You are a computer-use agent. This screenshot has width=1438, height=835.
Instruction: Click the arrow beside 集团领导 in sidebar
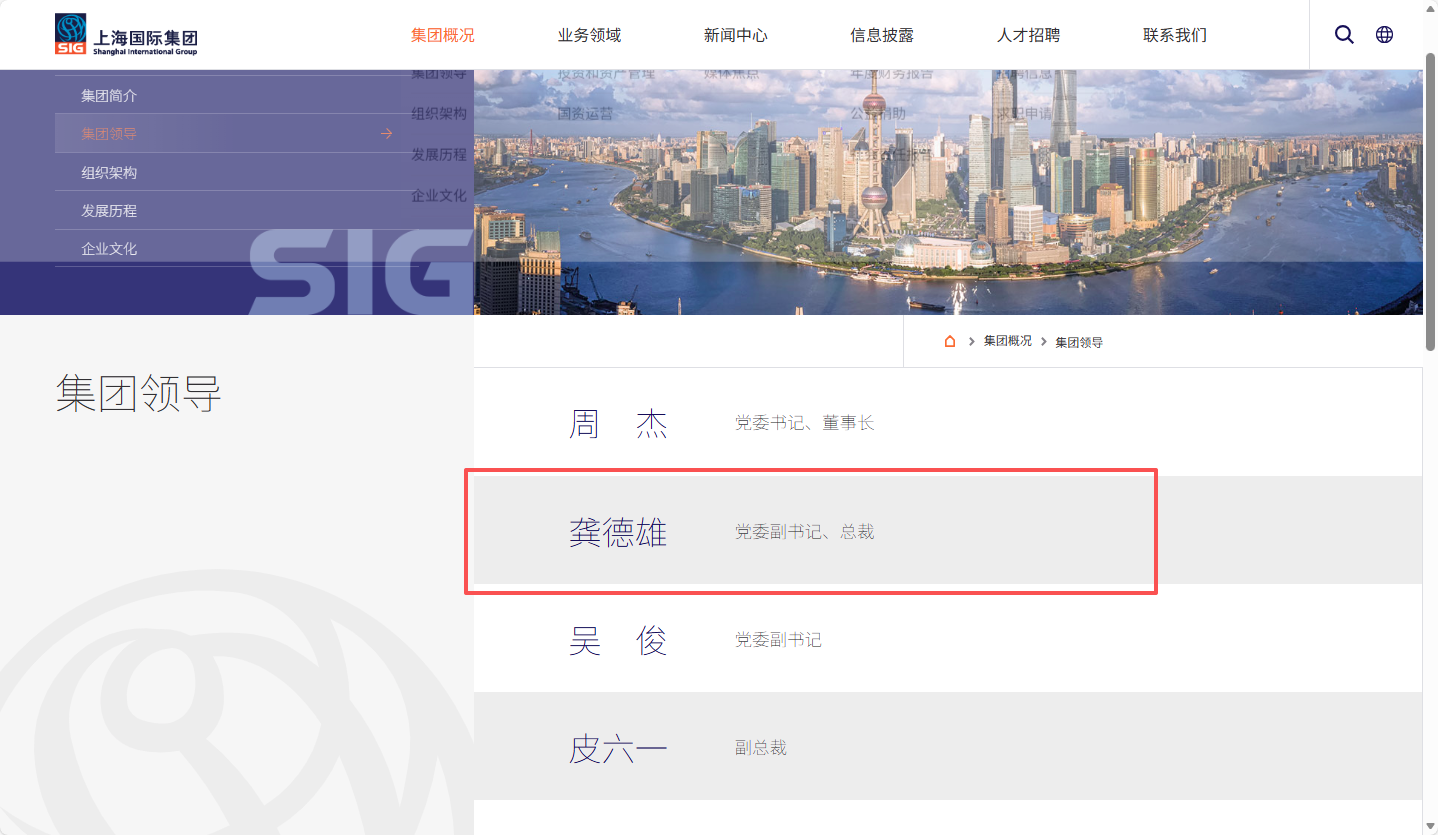(x=387, y=134)
